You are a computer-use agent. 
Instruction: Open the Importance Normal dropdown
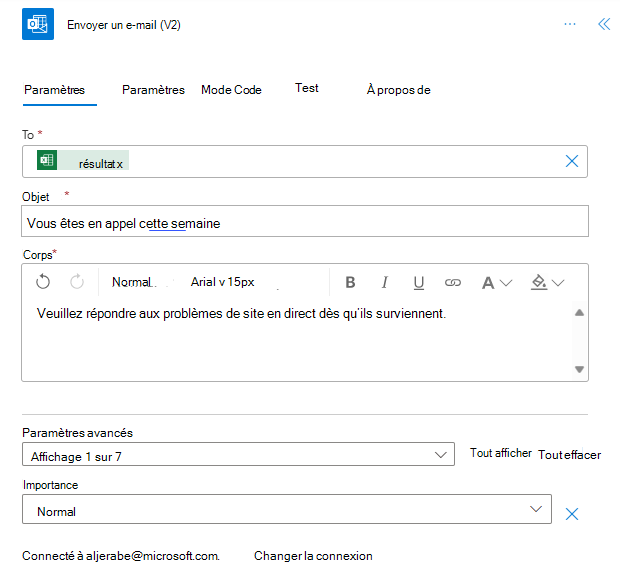coord(287,509)
